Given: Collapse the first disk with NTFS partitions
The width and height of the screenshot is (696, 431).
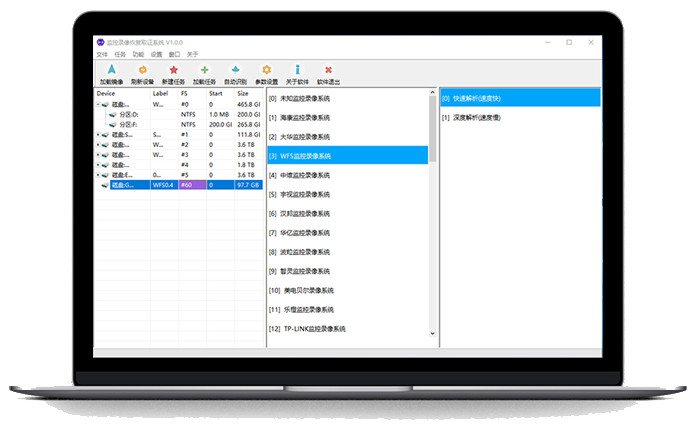Looking at the screenshot, I should (x=98, y=104).
